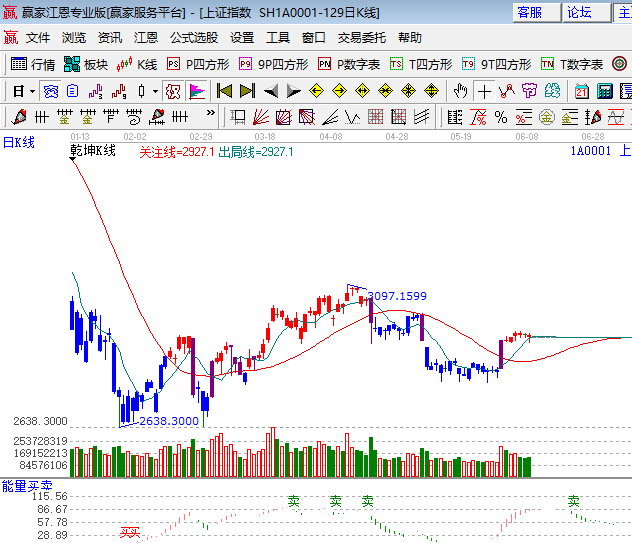Open the calendar icon in toolbar
Viewport: 632px width, 543px height.
tap(581, 91)
